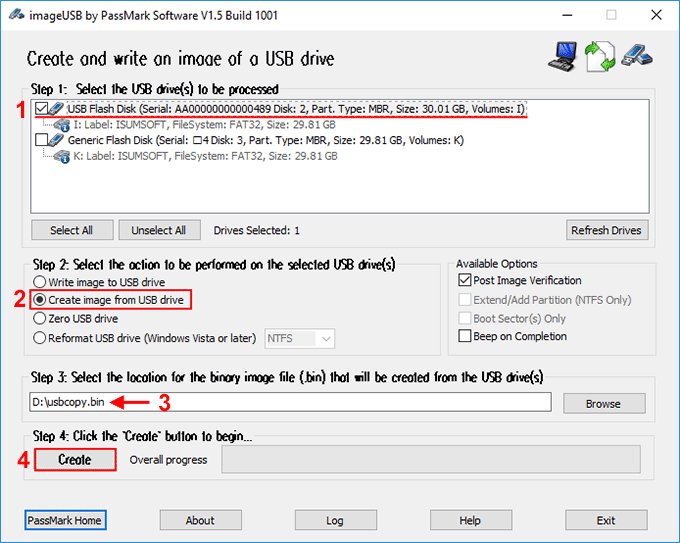Viewport: 680px width, 543px height.
Task: Click the USB flash drive icon at top right
Action: pos(637,56)
